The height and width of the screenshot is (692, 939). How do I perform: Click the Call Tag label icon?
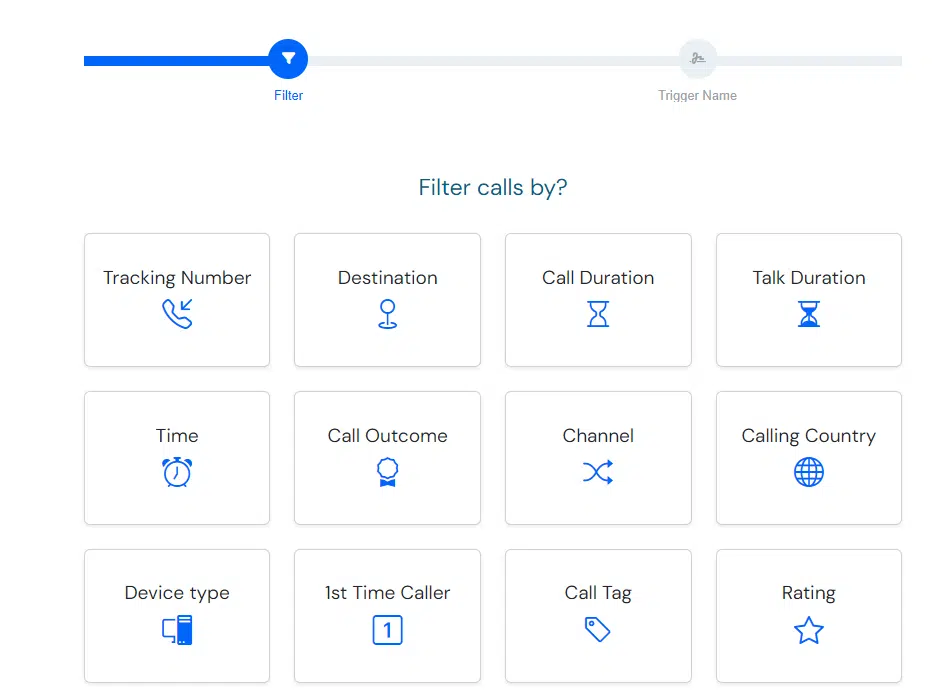(x=597, y=629)
